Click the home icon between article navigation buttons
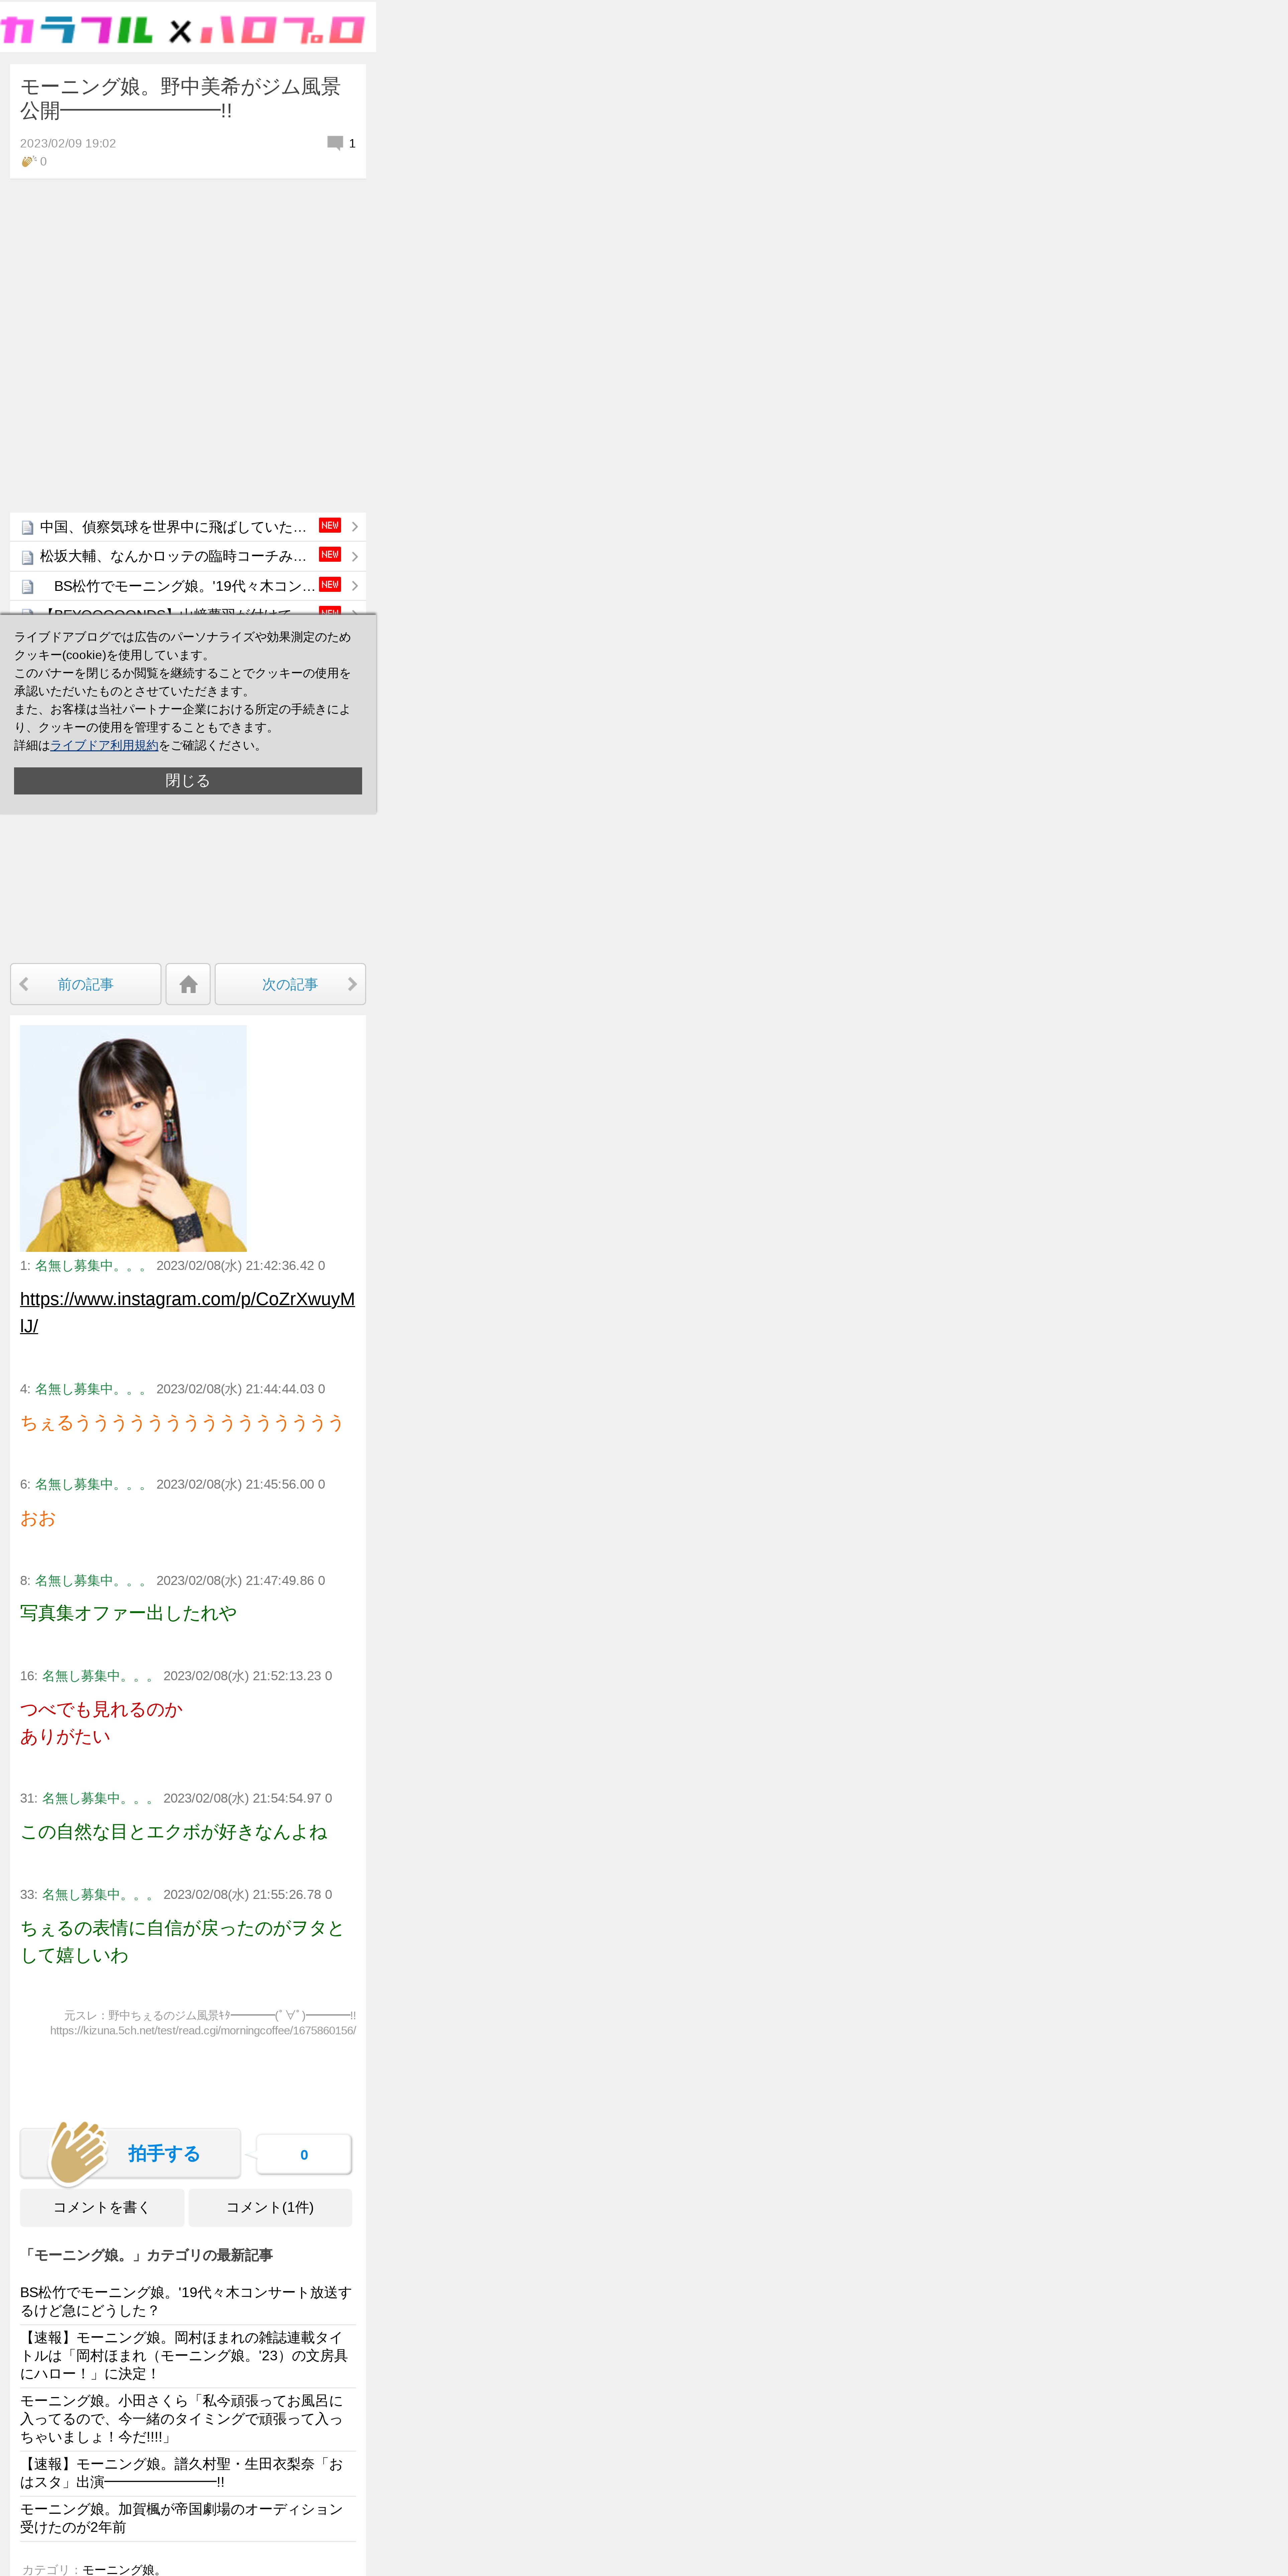 click(188, 984)
